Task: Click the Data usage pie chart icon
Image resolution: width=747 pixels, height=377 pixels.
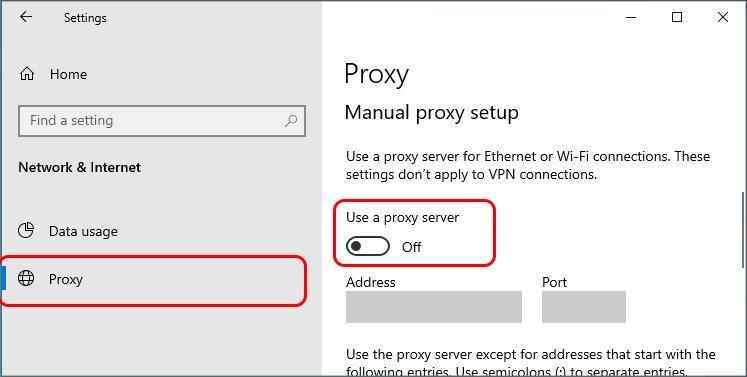Action: pos(26,231)
